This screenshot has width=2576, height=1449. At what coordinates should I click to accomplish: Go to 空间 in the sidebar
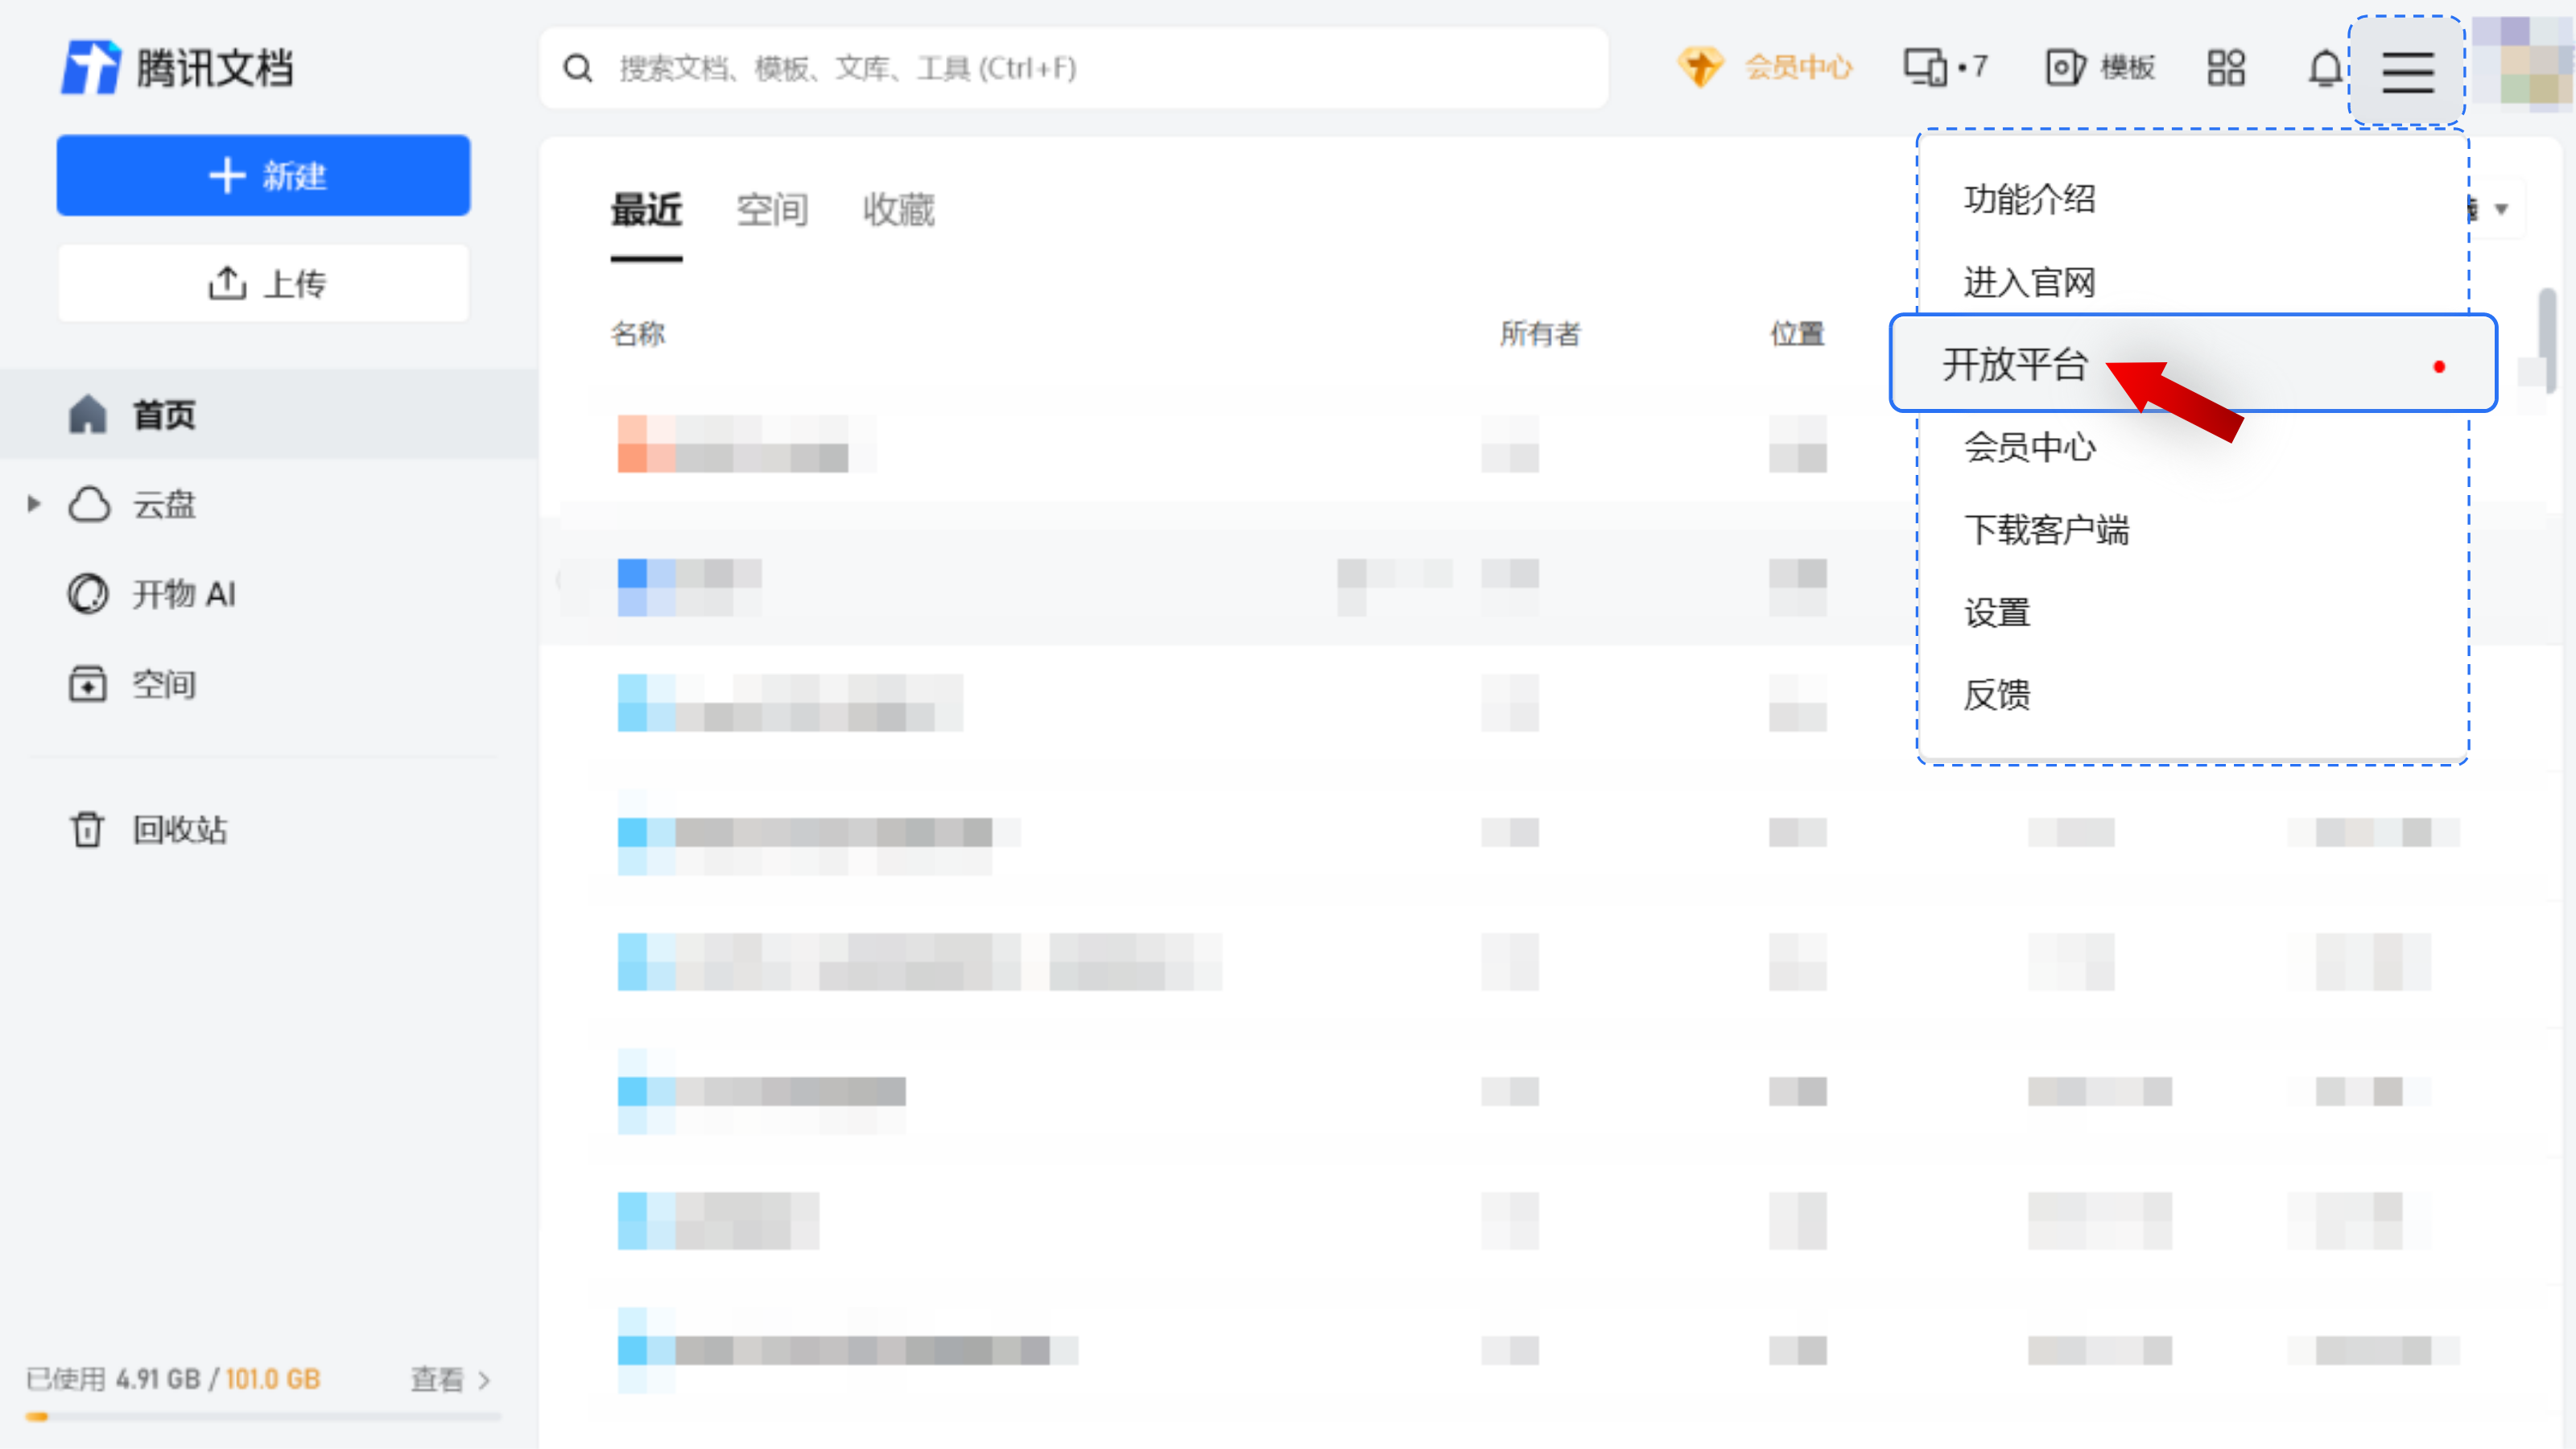(162, 685)
